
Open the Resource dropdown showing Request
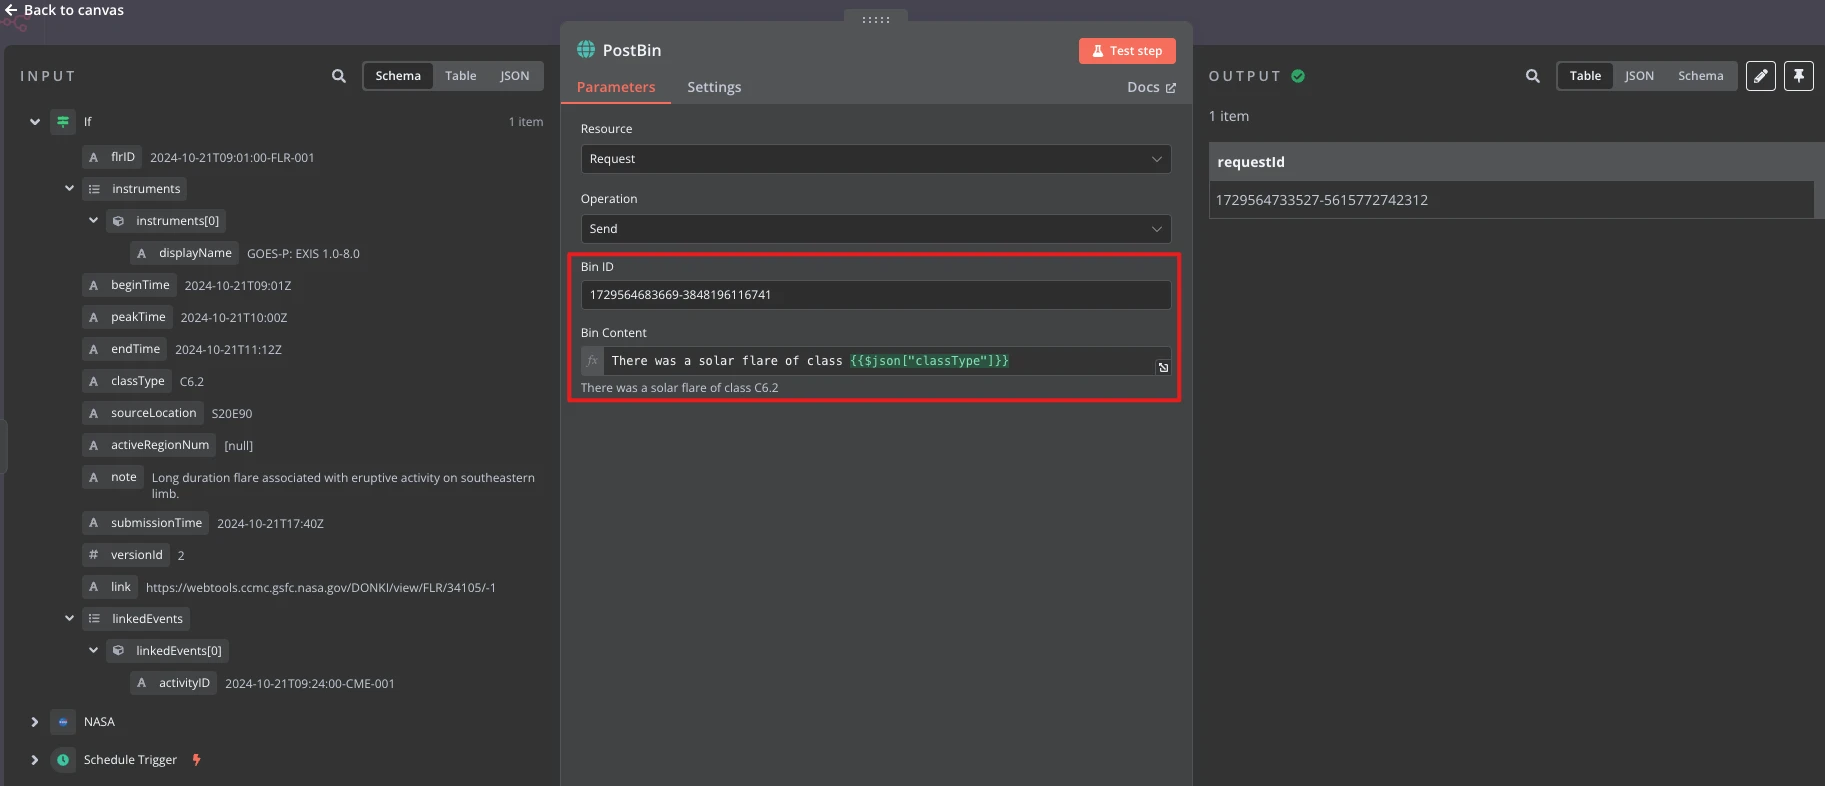tap(876, 159)
